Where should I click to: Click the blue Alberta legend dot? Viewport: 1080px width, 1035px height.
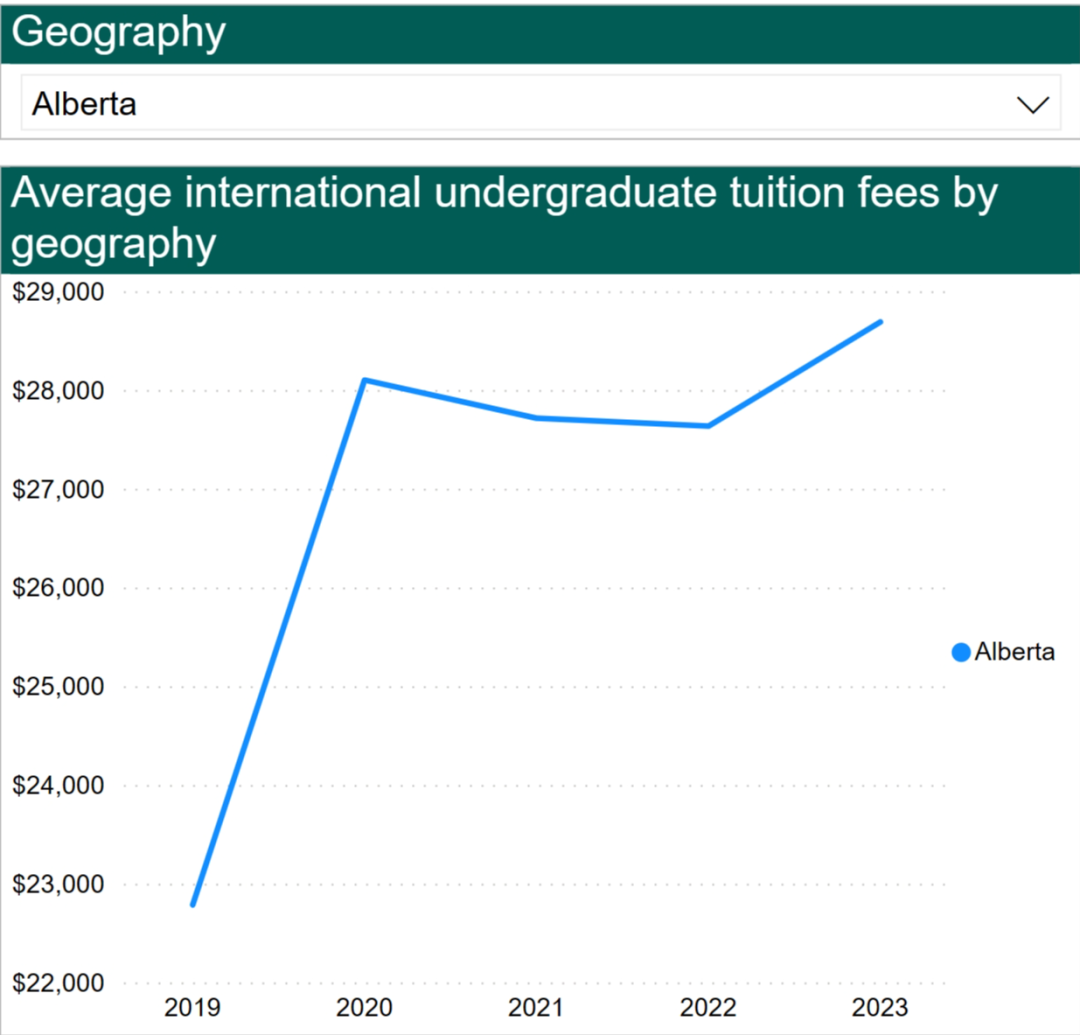click(x=961, y=651)
